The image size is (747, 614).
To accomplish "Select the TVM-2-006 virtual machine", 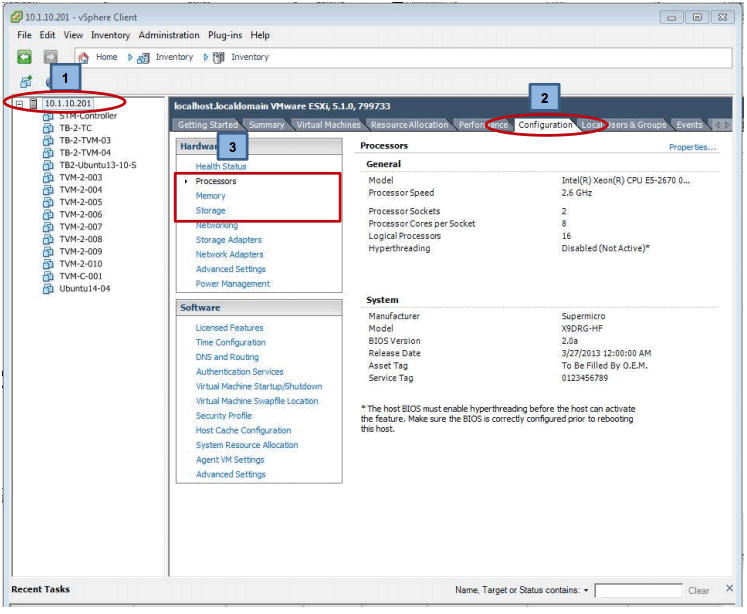I will coord(81,215).
